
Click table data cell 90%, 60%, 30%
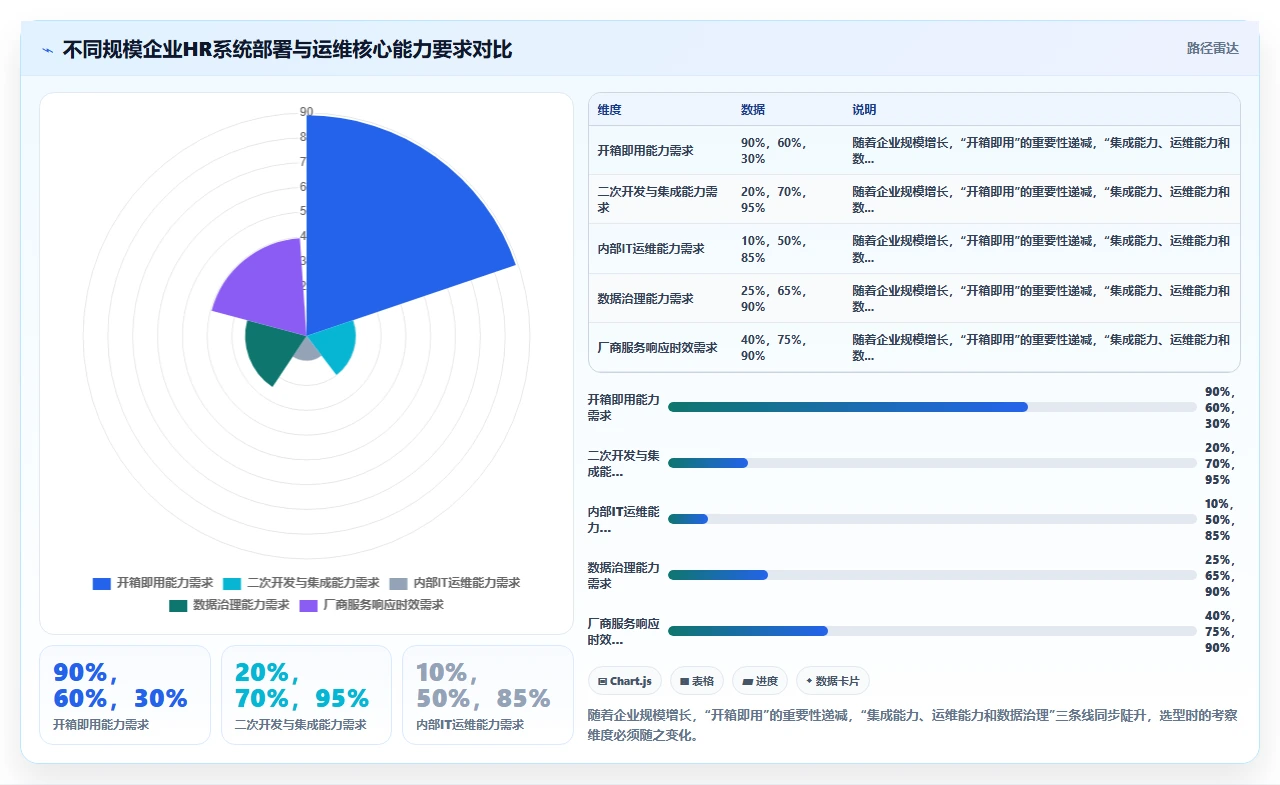pos(788,151)
